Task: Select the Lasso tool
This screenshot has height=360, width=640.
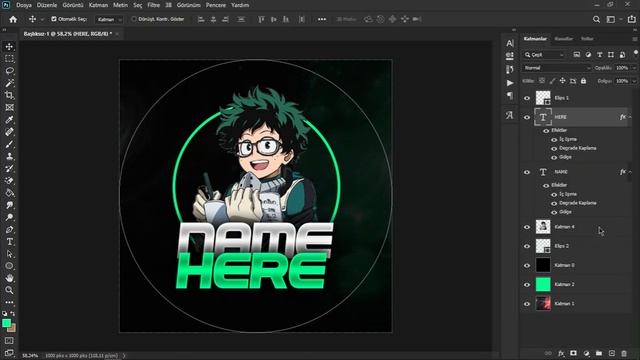Action: [9, 71]
